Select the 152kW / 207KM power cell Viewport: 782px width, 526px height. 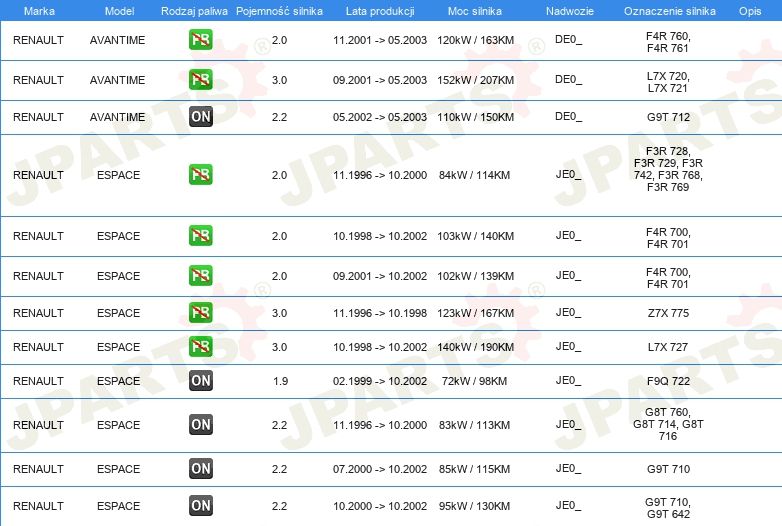(x=475, y=80)
